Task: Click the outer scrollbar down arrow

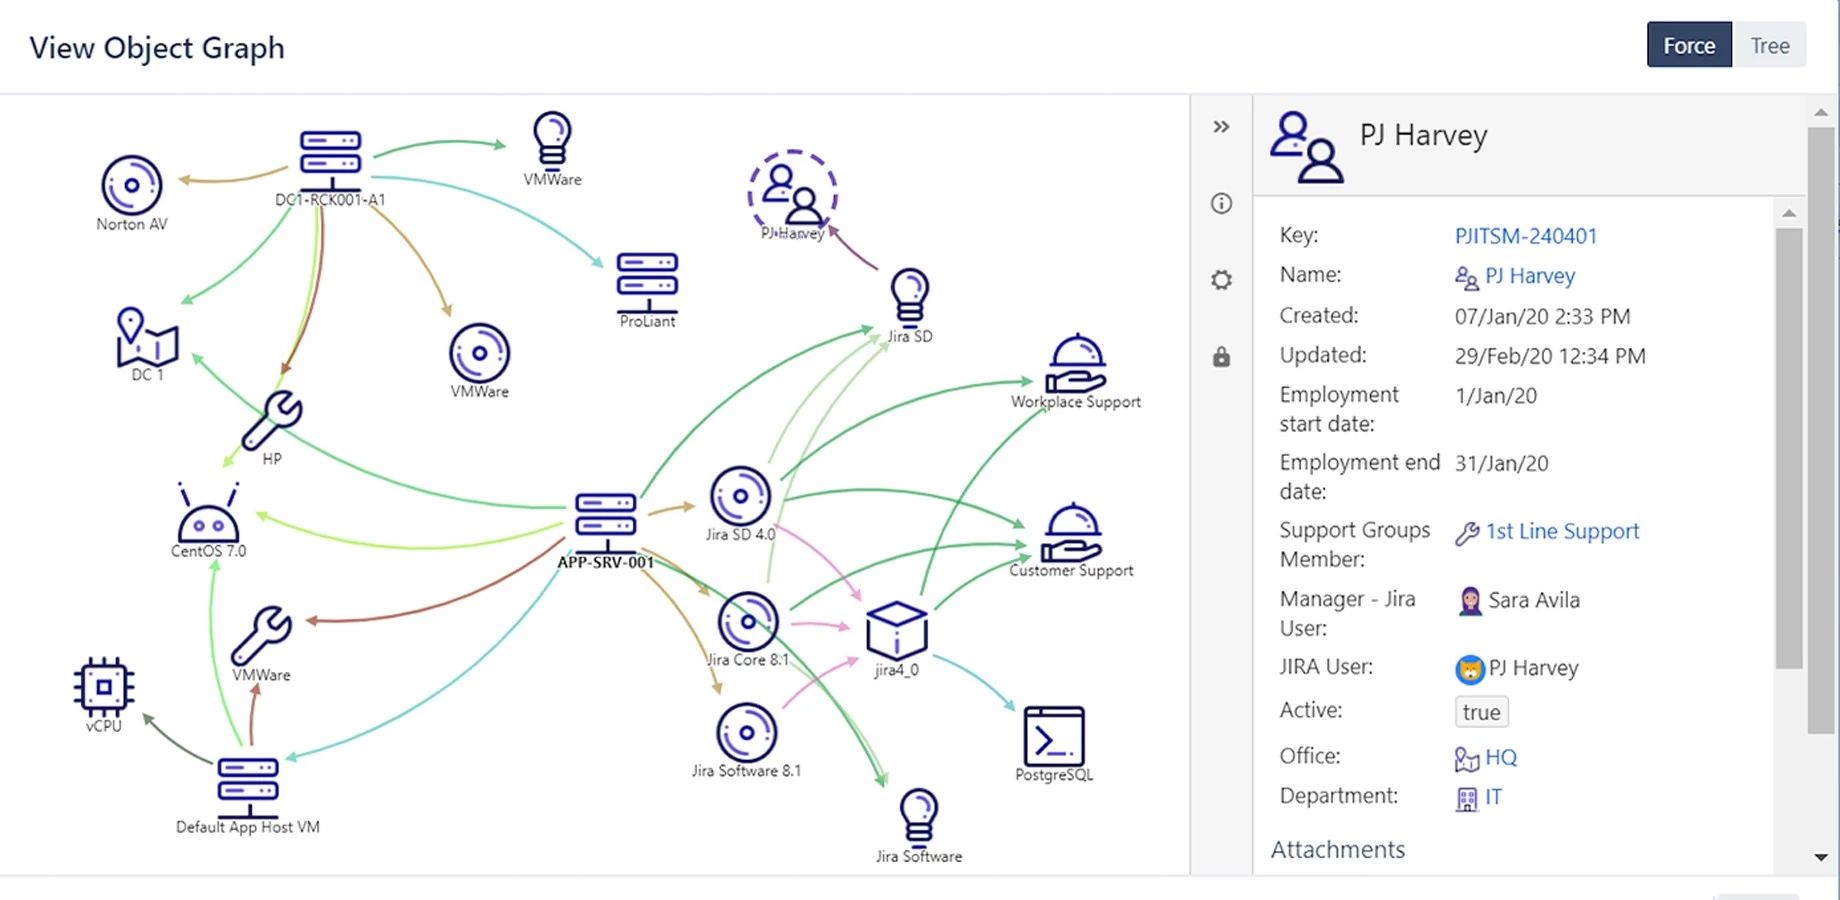Action: (1821, 858)
